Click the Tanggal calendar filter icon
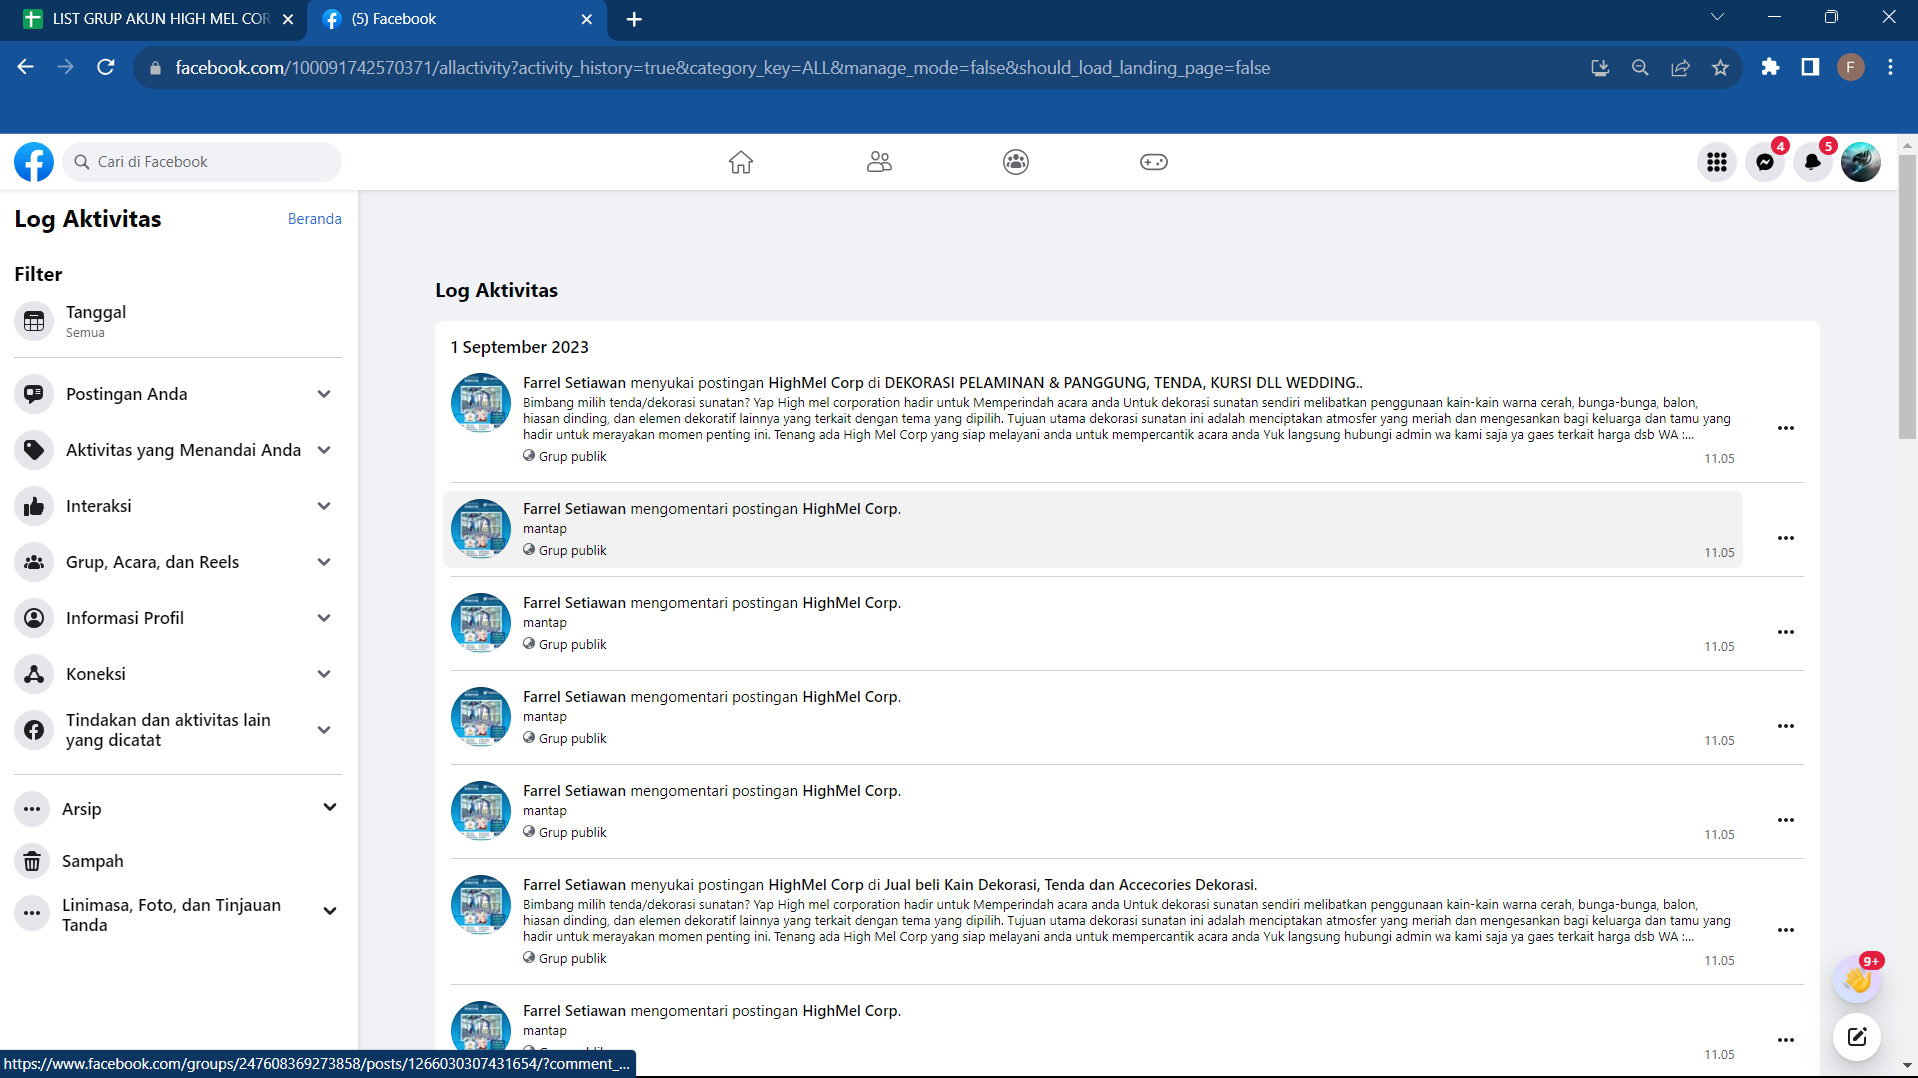Image resolution: width=1918 pixels, height=1078 pixels. click(34, 321)
